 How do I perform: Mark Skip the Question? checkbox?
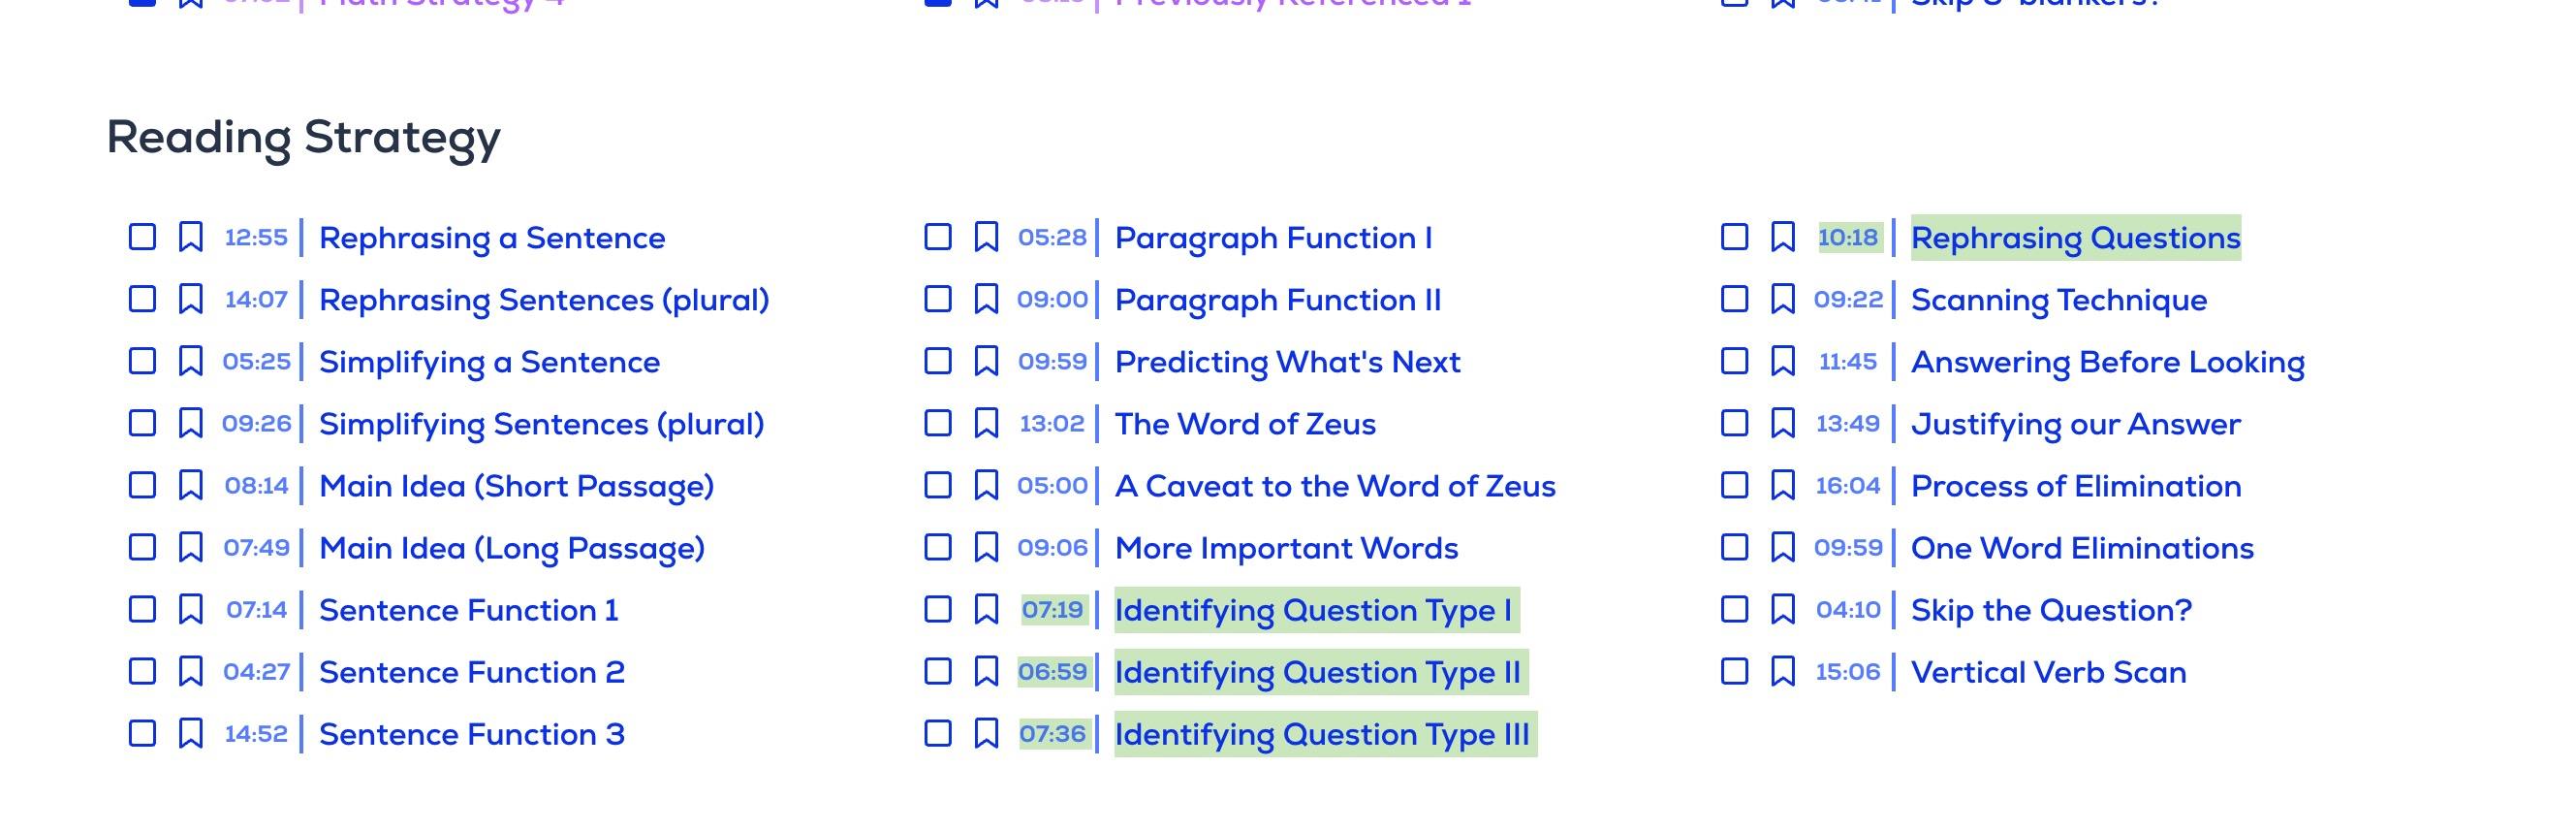[1734, 609]
